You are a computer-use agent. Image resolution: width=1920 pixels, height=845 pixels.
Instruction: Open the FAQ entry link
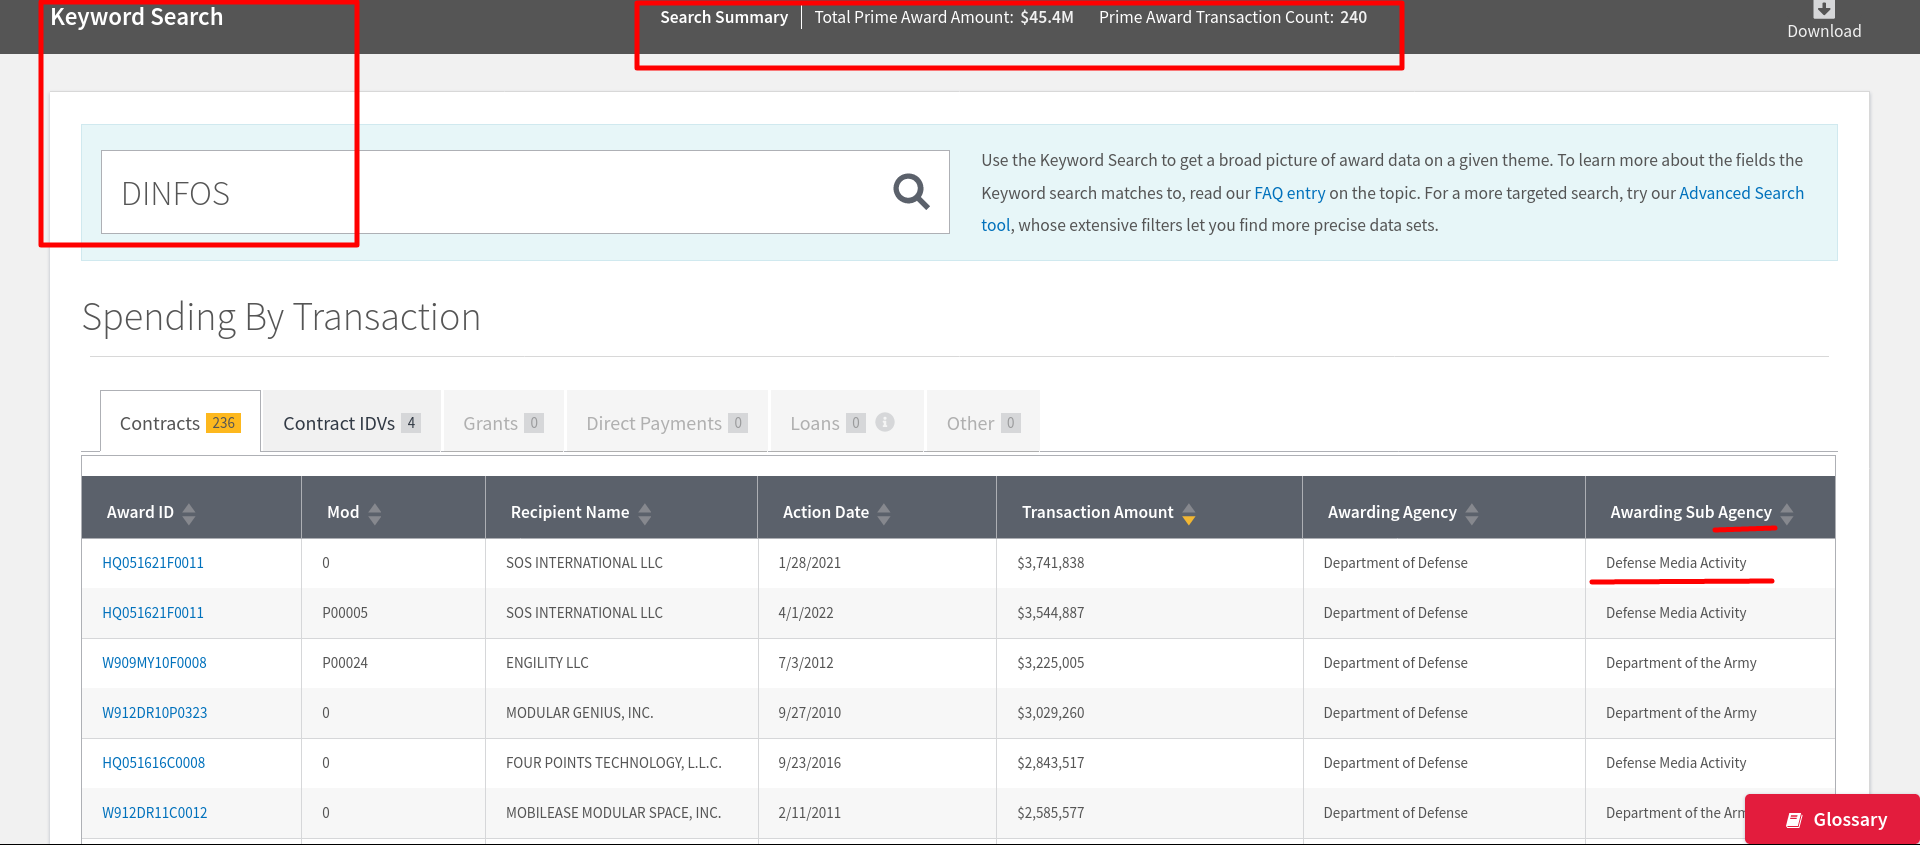(1289, 193)
